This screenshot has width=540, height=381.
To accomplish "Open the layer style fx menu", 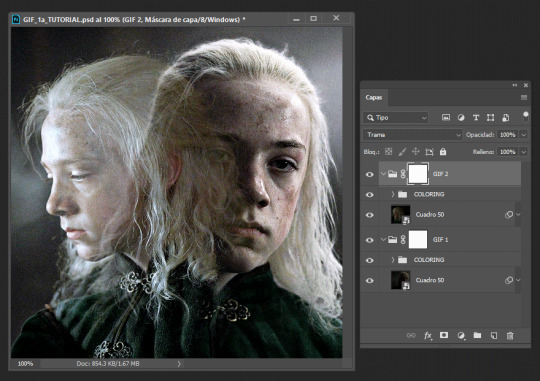I will [x=428, y=335].
